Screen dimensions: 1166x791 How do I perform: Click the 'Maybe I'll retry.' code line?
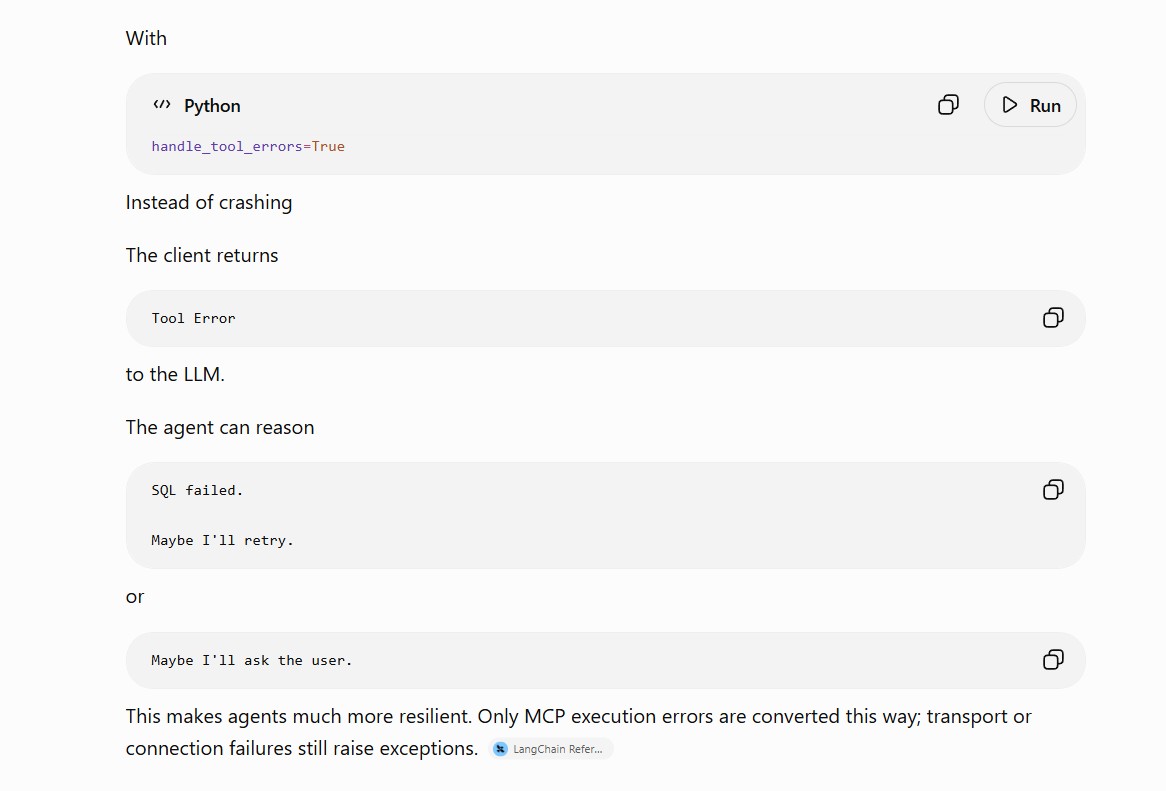point(222,540)
